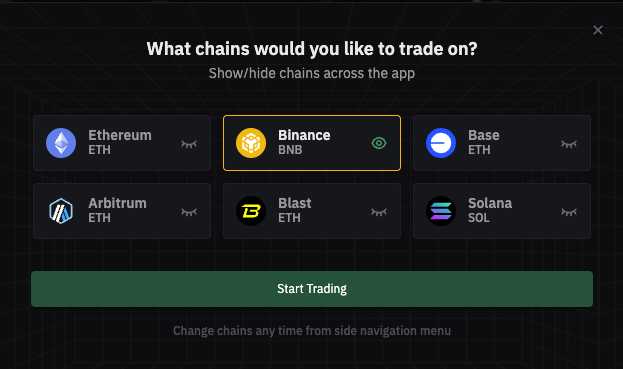Click the Start Trading button

click(x=312, y=289)
